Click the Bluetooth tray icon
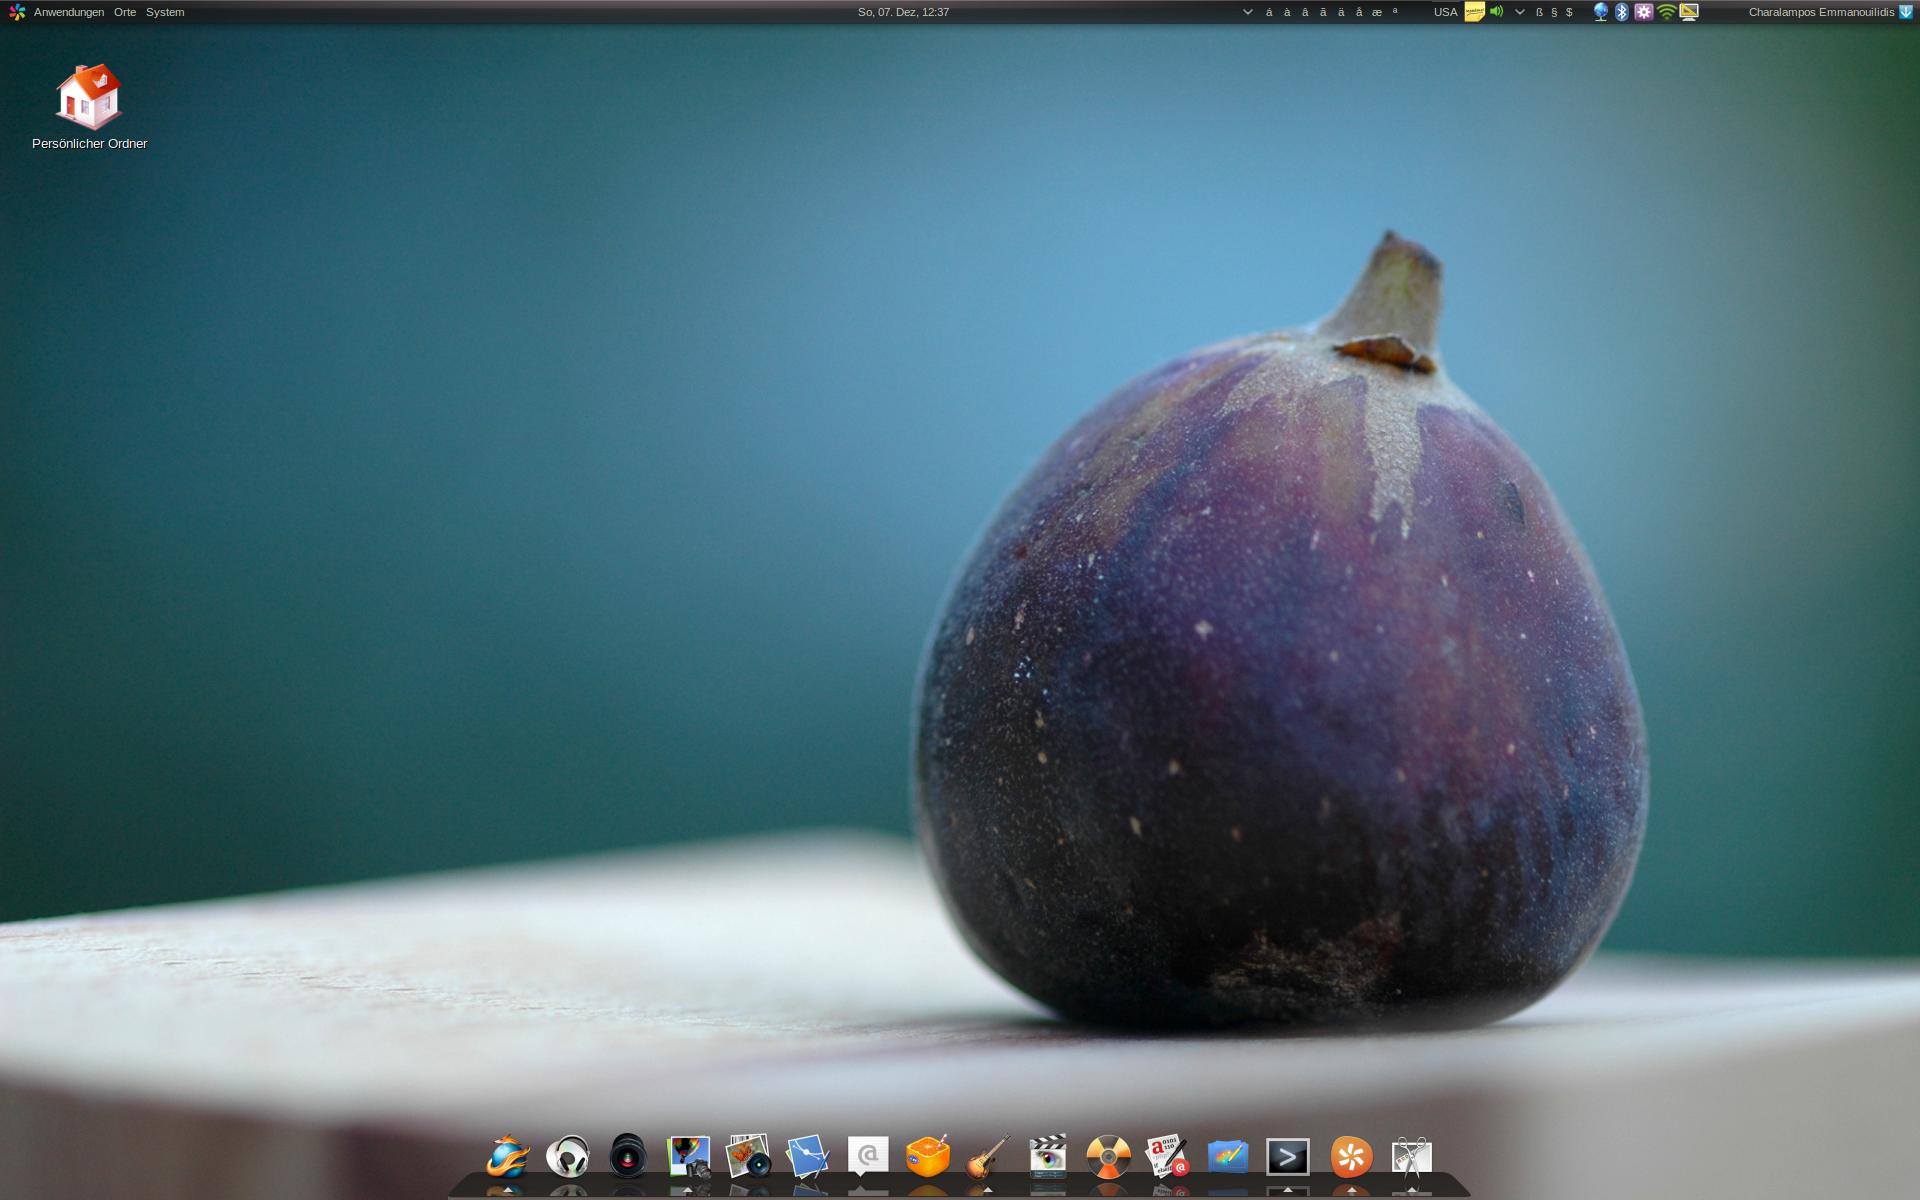The width and height of the screenshot is (1920, 1200). pyautogui.click(x=1622, y=12)
